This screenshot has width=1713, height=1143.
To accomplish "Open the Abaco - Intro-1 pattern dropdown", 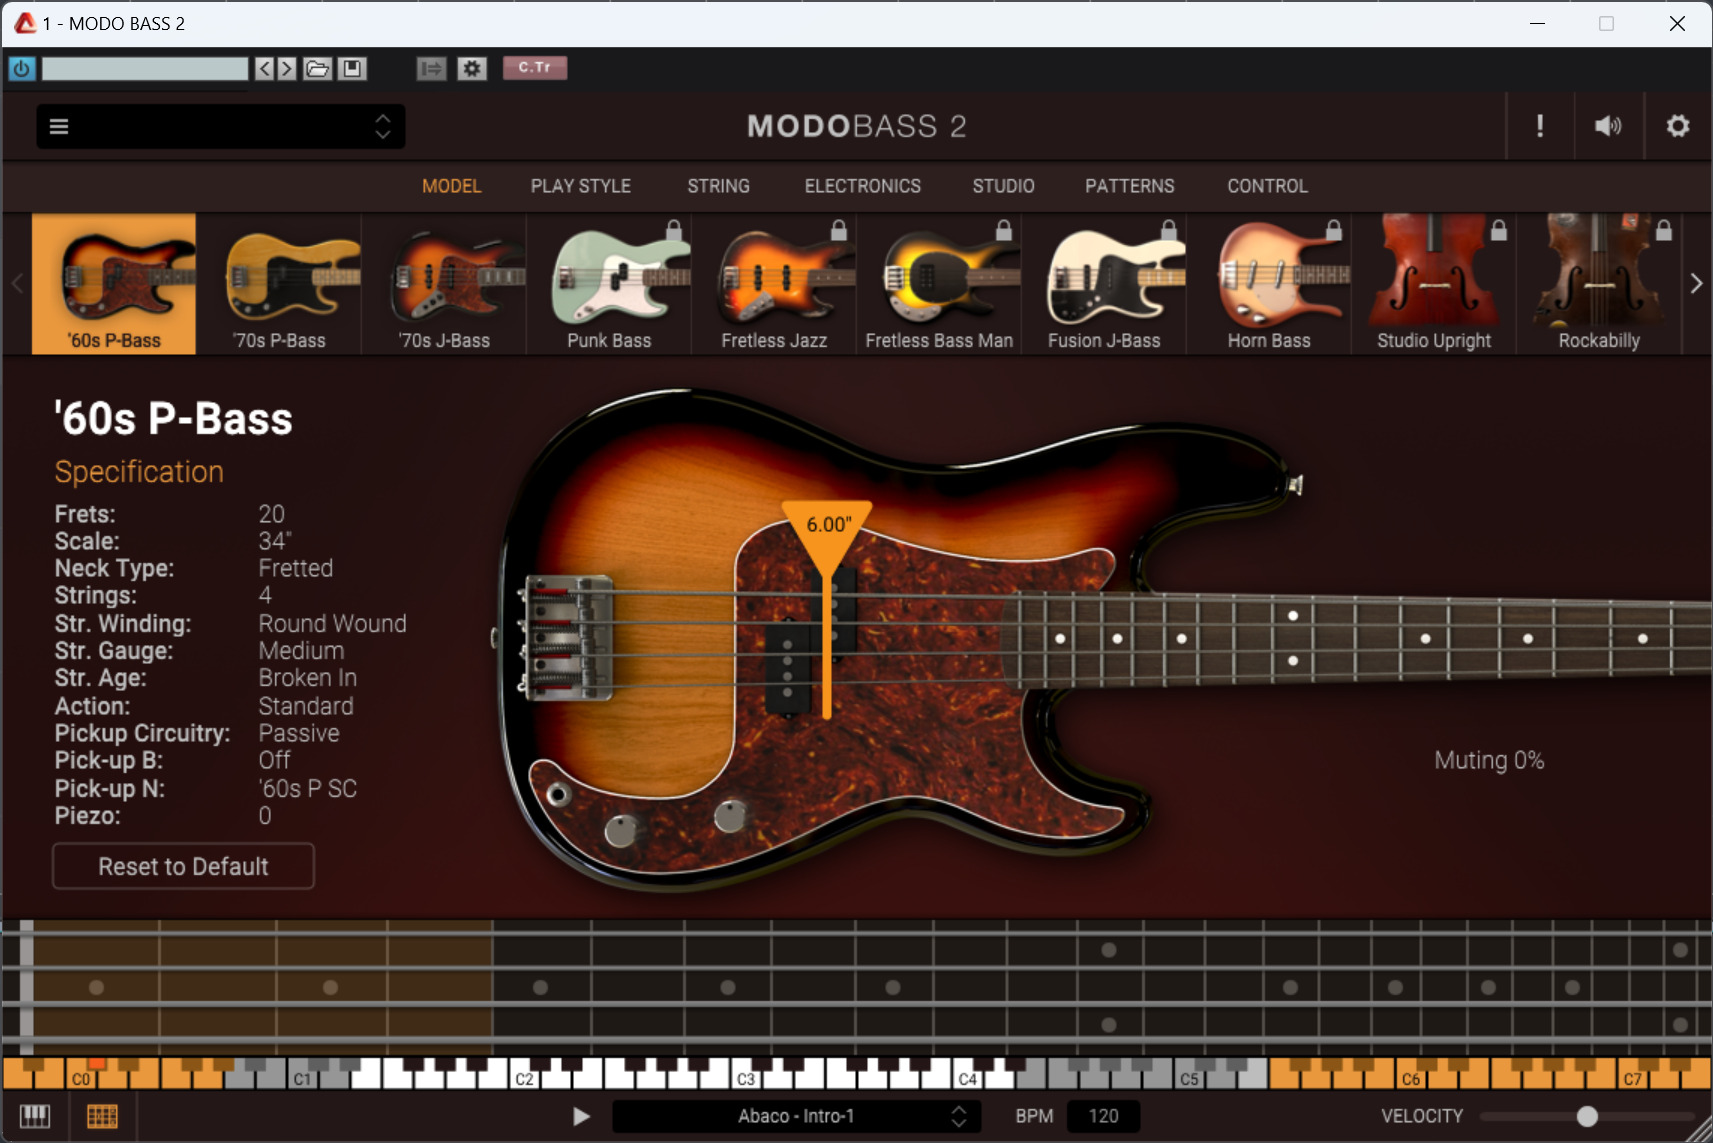I will (x=796, y=1116).
